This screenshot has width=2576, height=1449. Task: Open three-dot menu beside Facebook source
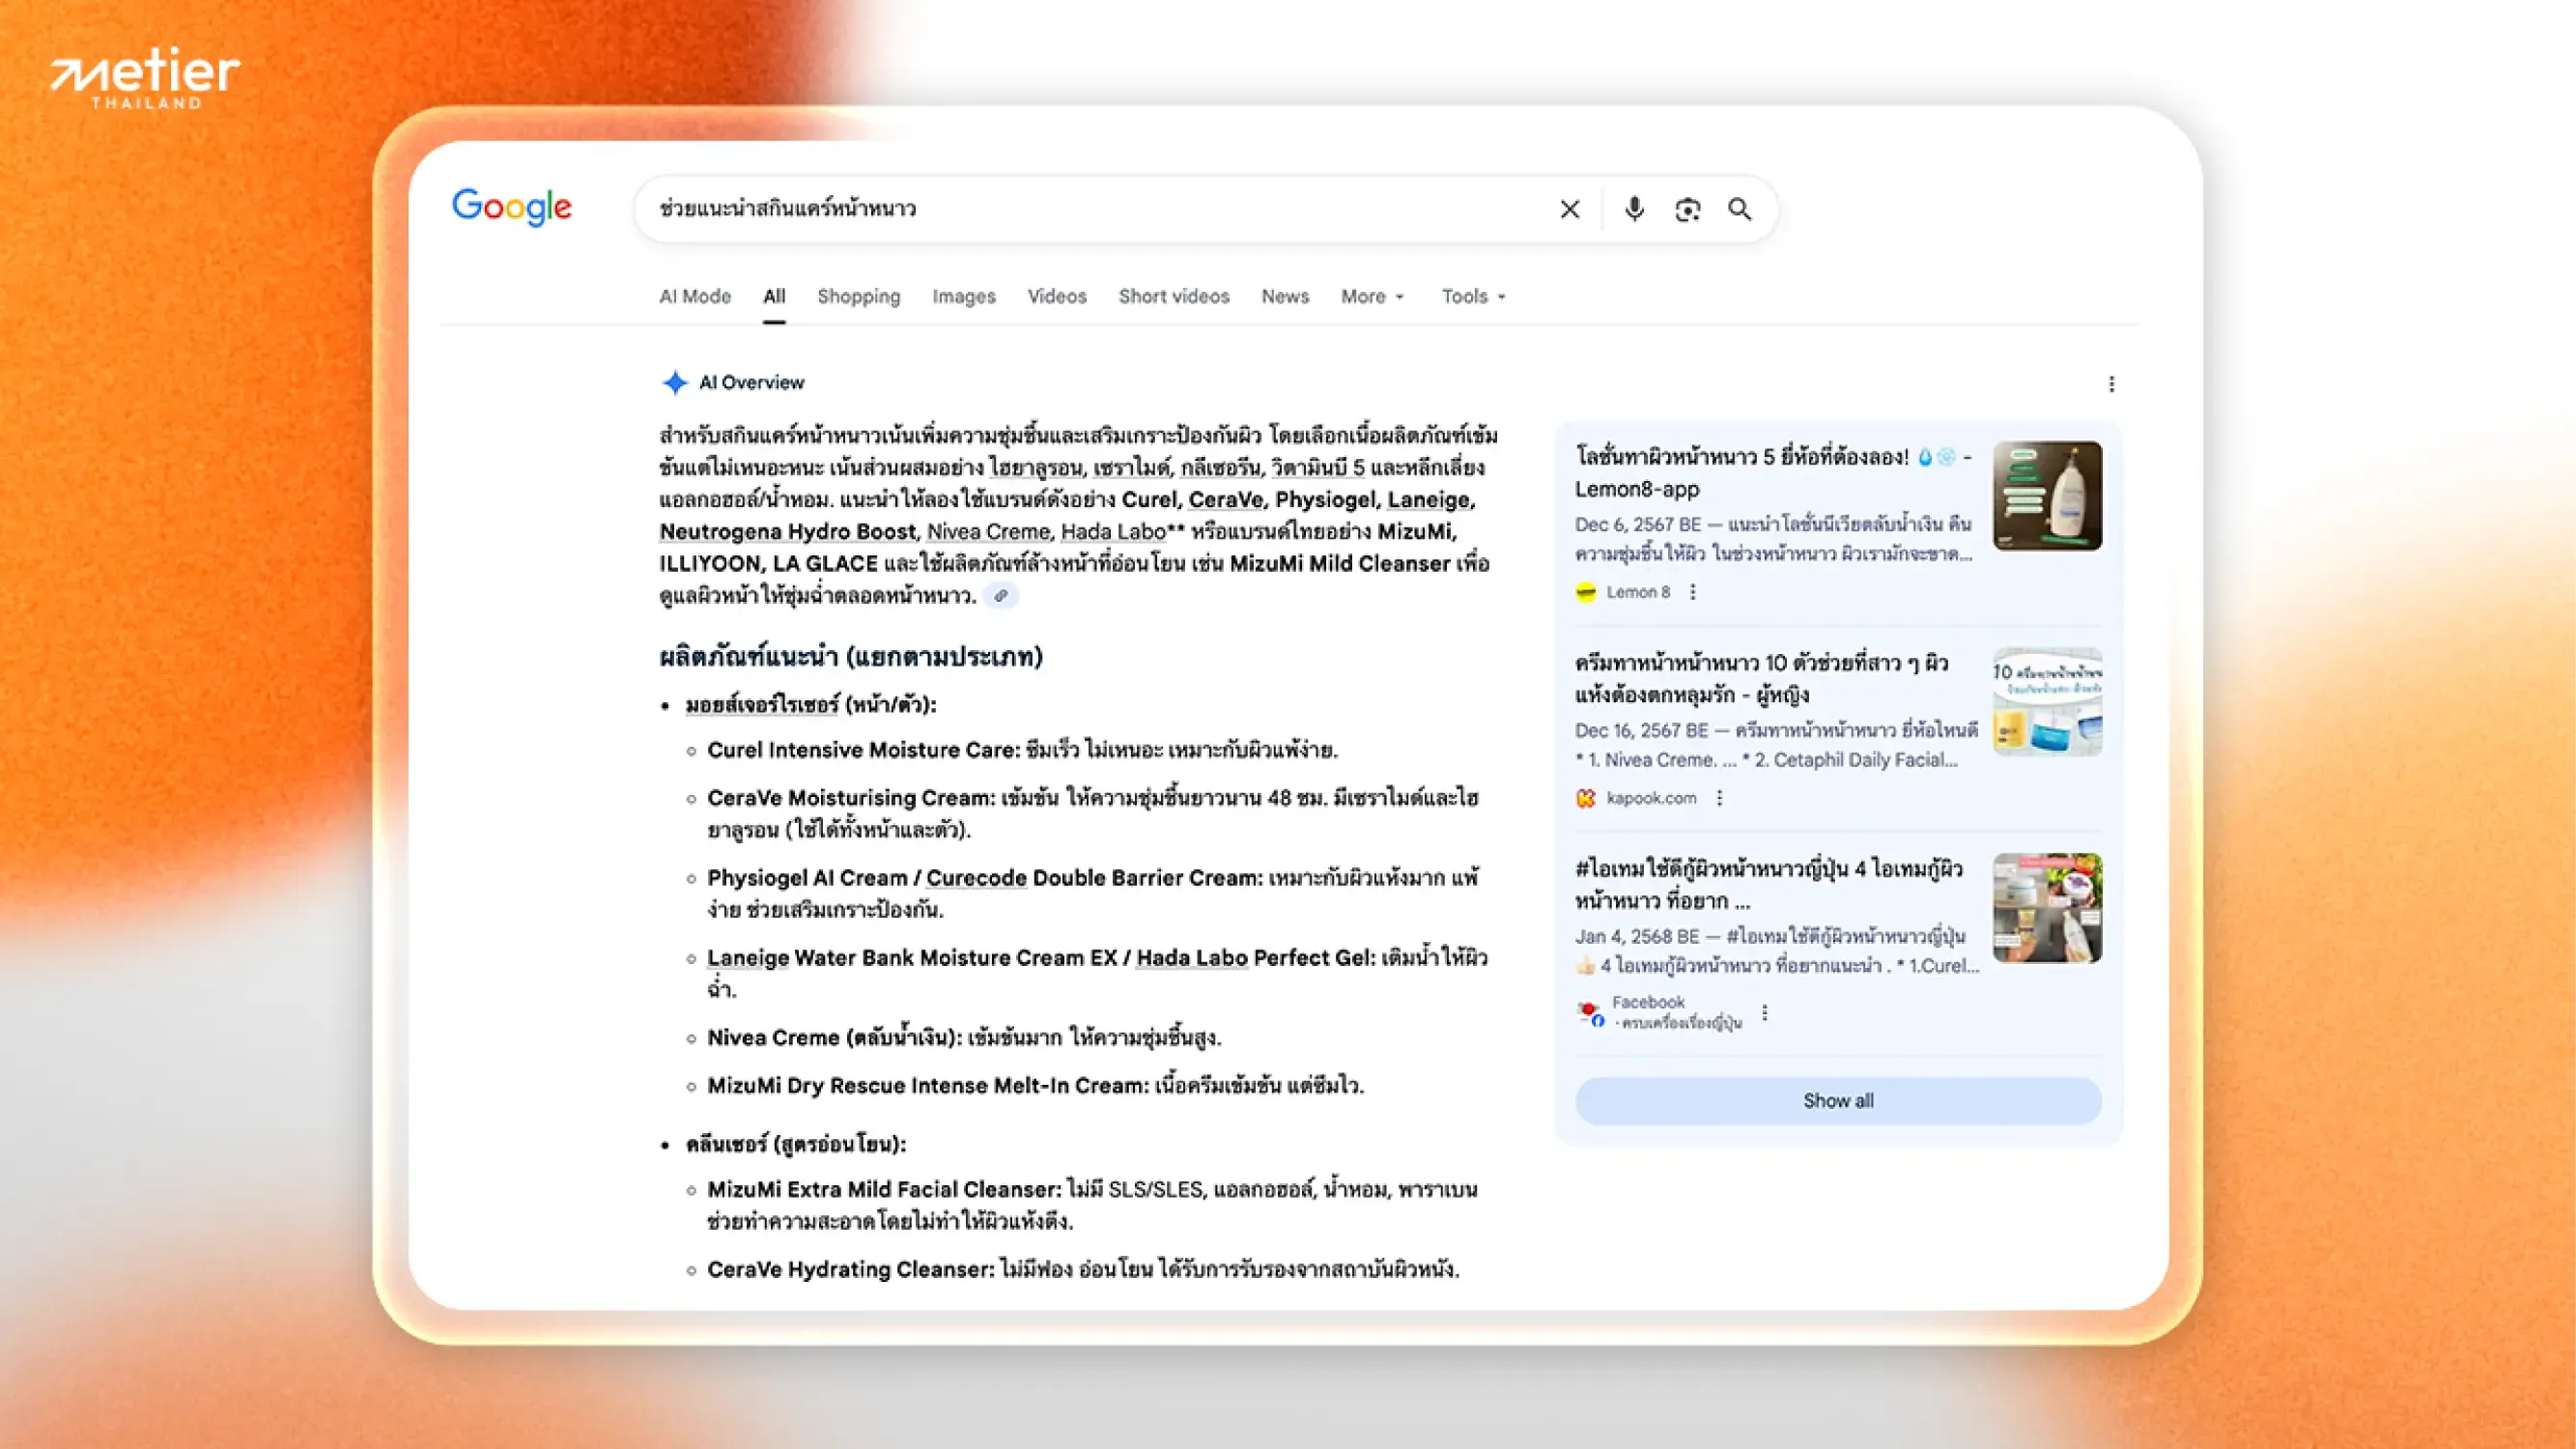(x=1765, y=1012)
